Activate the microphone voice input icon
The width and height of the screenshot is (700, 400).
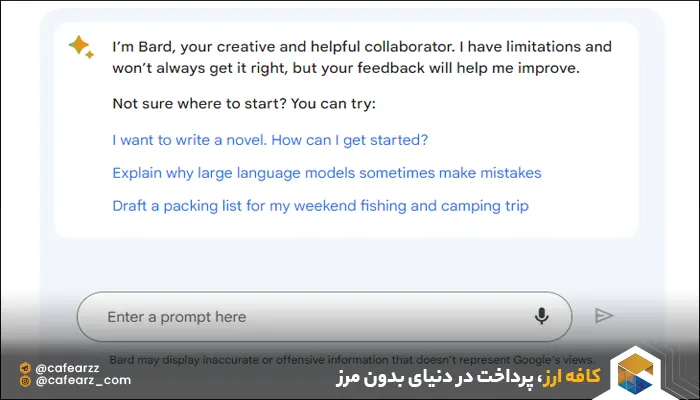click(541, 316)
